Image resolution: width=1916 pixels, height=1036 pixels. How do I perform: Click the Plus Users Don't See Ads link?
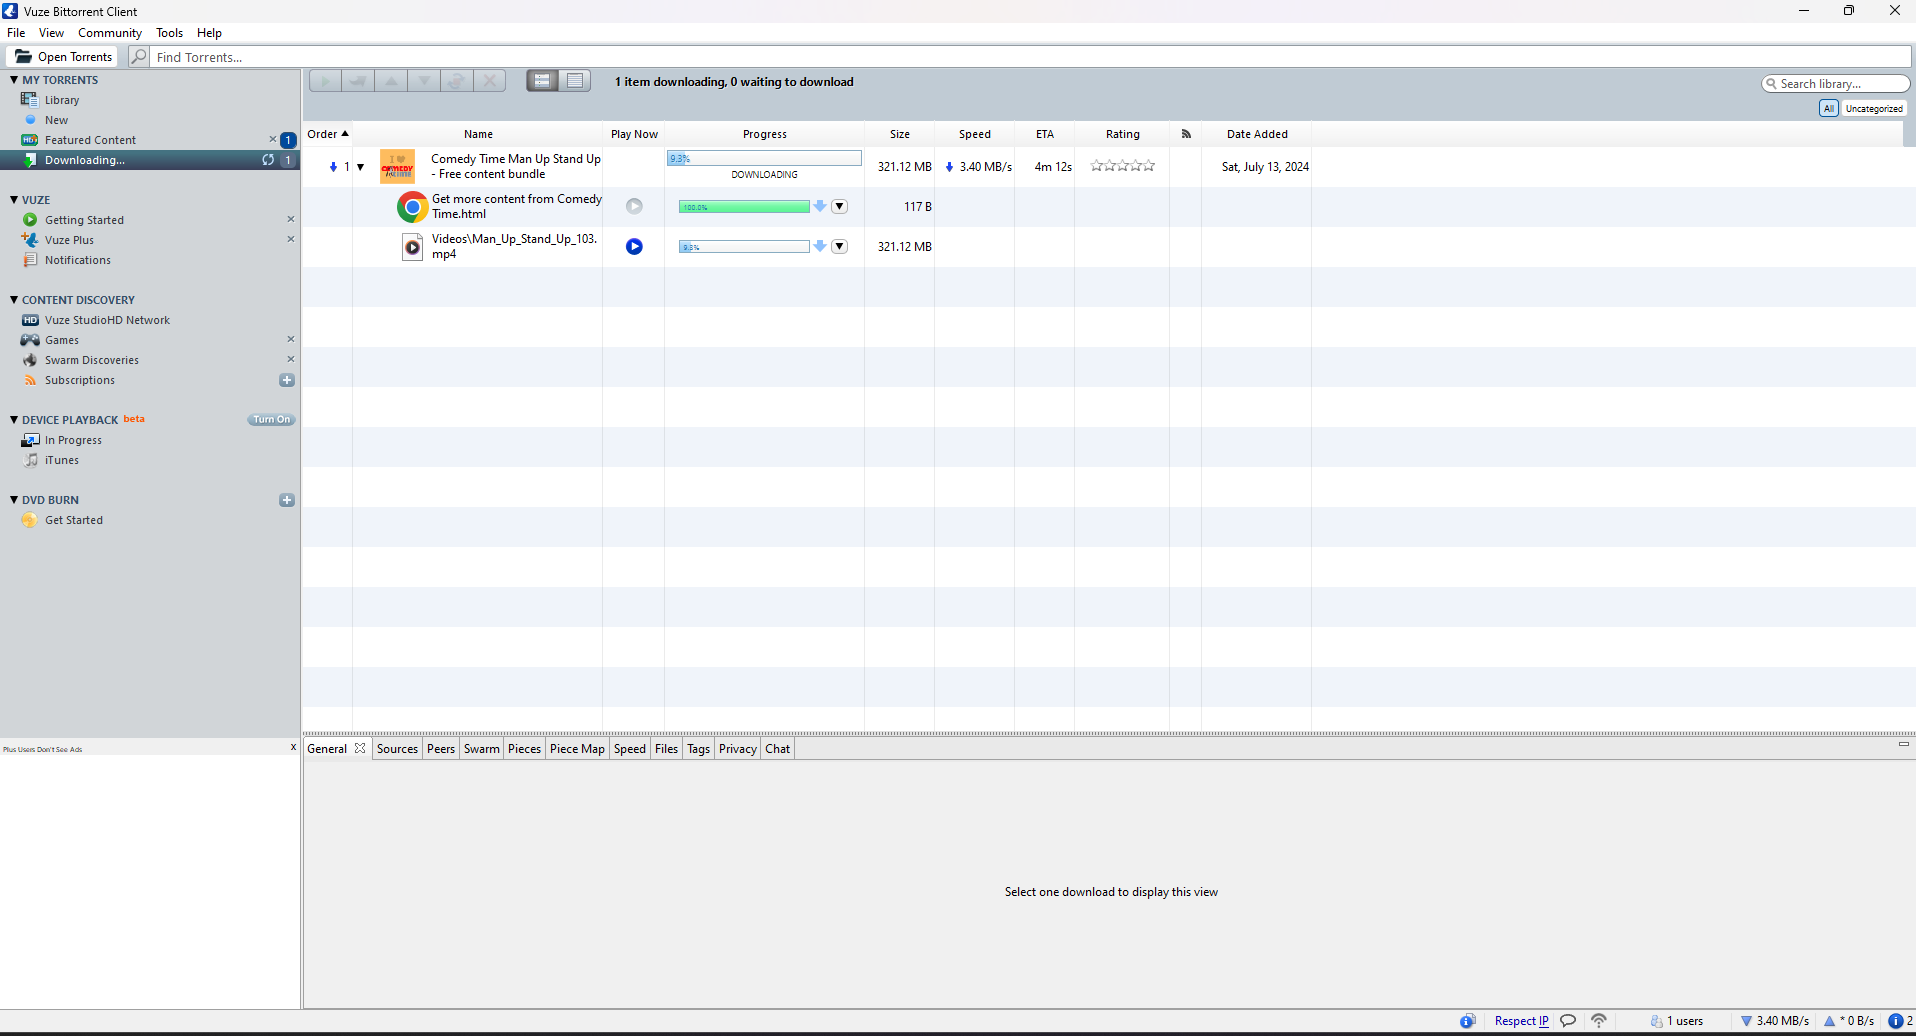coord(43,749)
